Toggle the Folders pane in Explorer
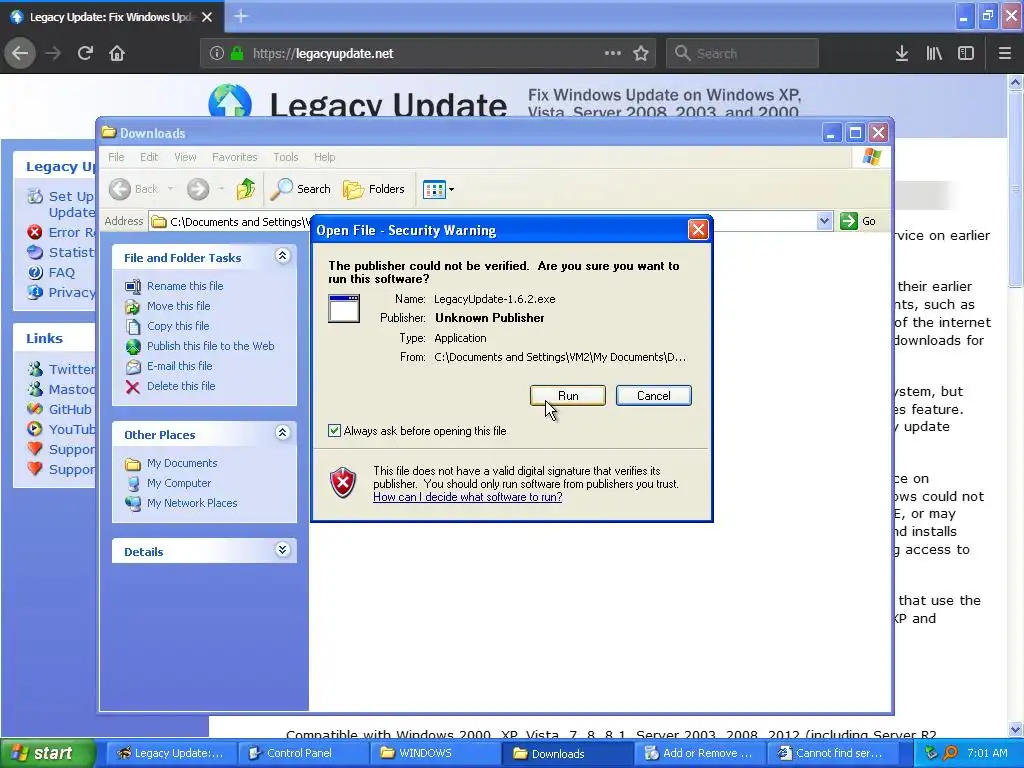The width and height of the screenshot is (1024, 768). click(374, 189)
